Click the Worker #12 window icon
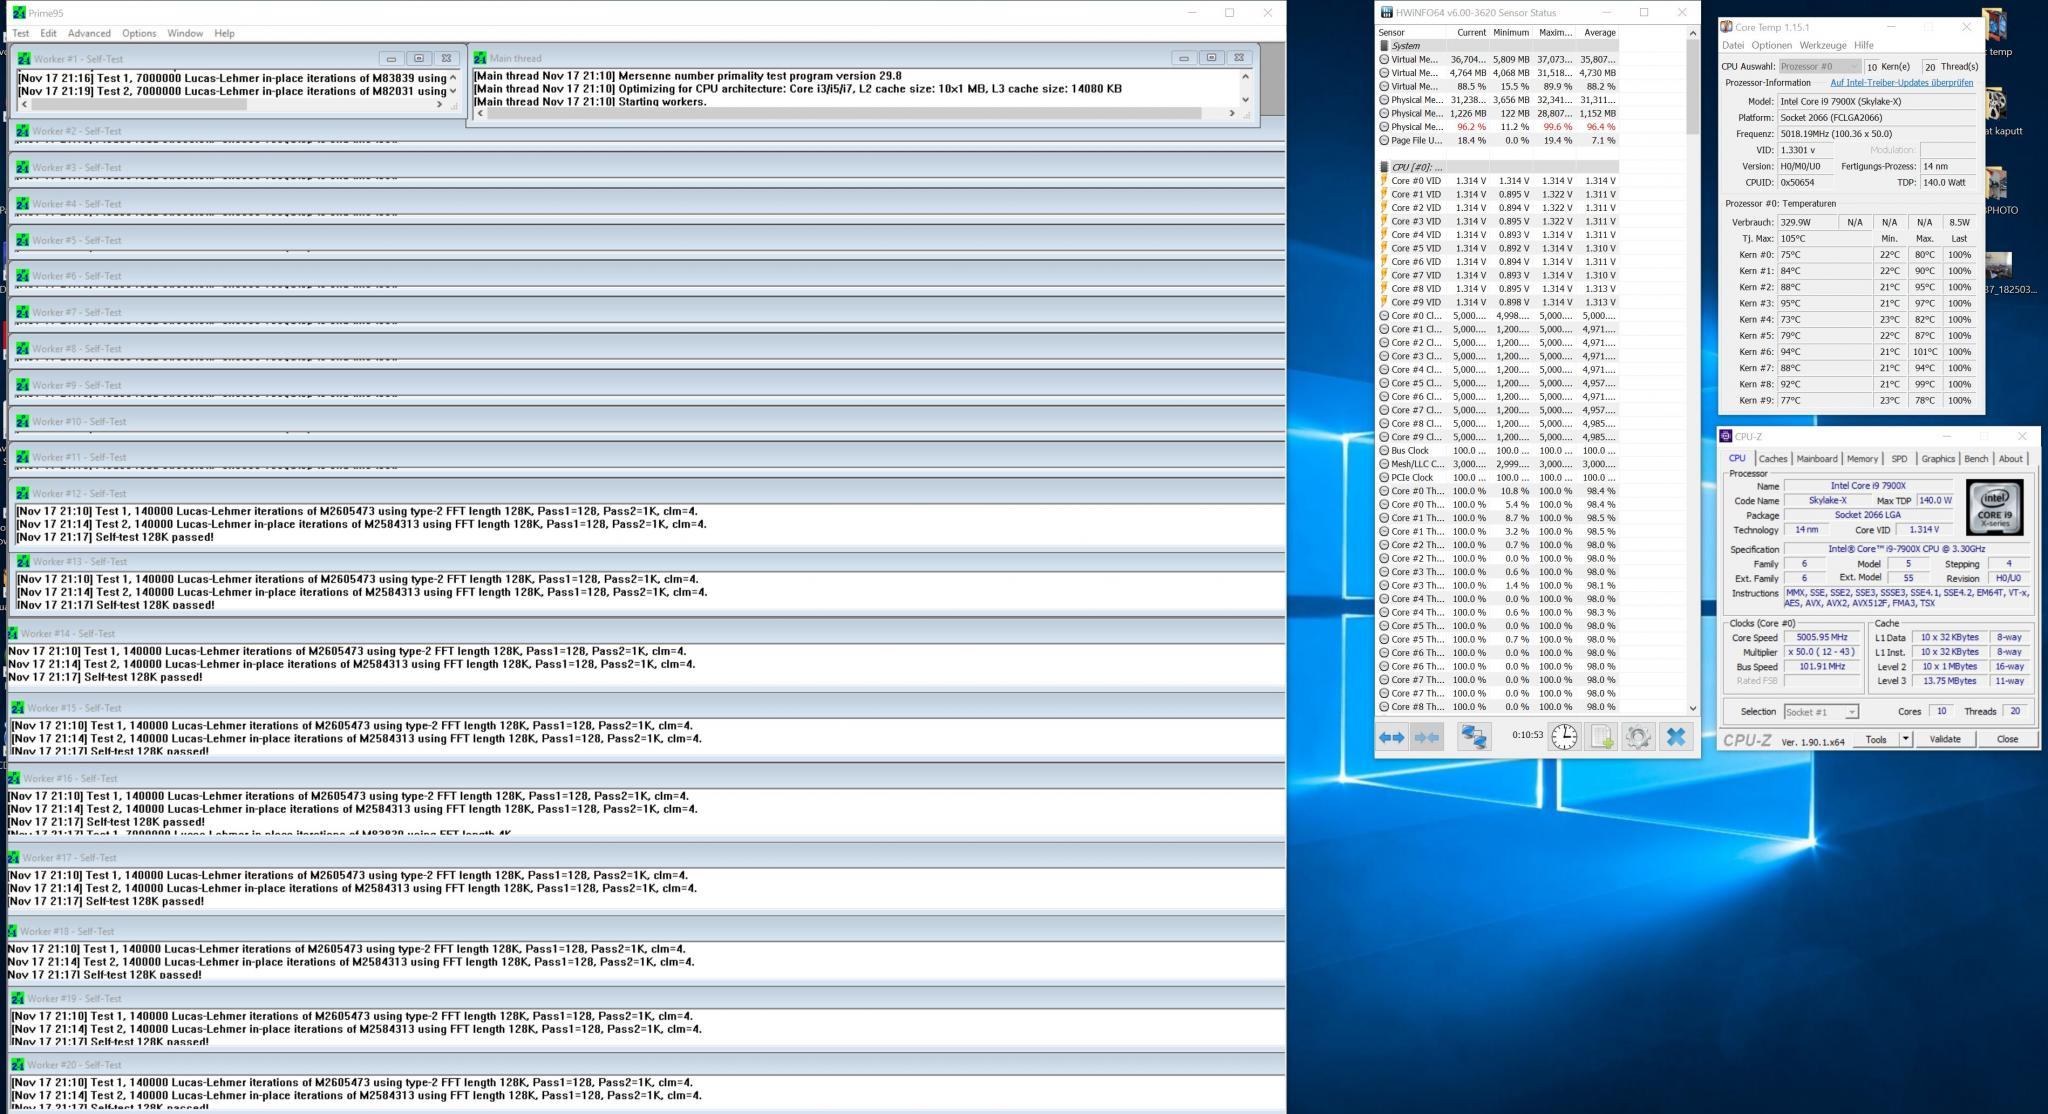The image size is (2048, 1114). [23, 493]
